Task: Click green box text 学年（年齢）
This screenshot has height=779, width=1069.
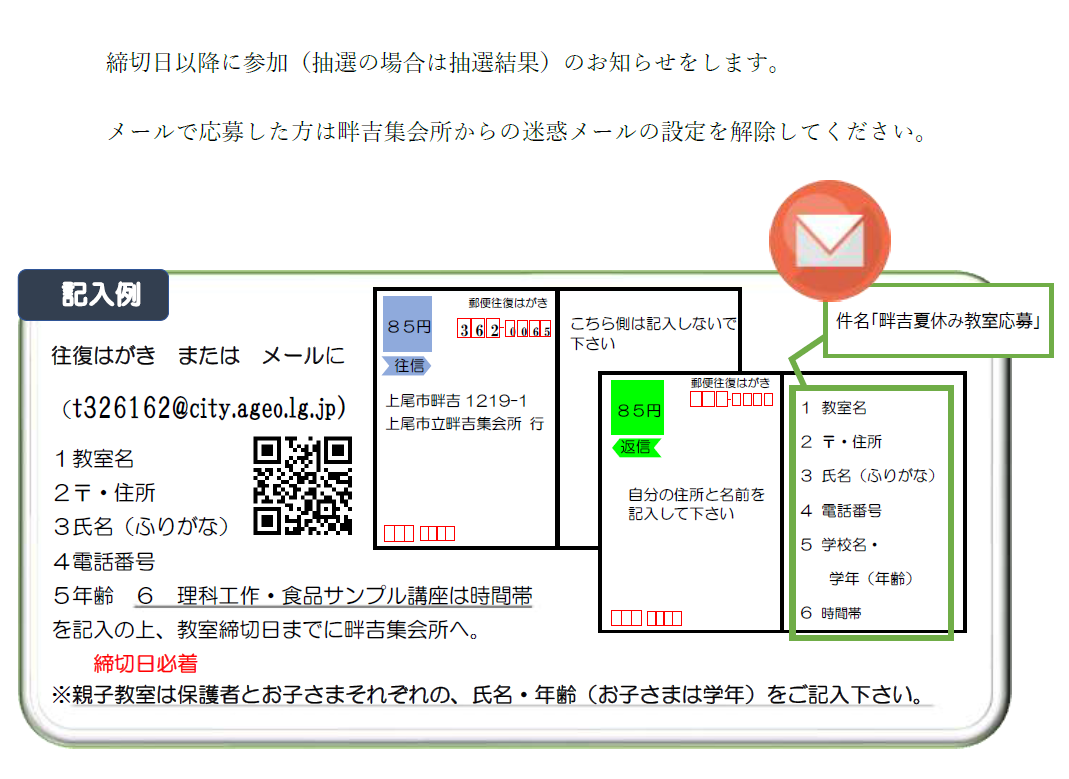Action: 871,579
